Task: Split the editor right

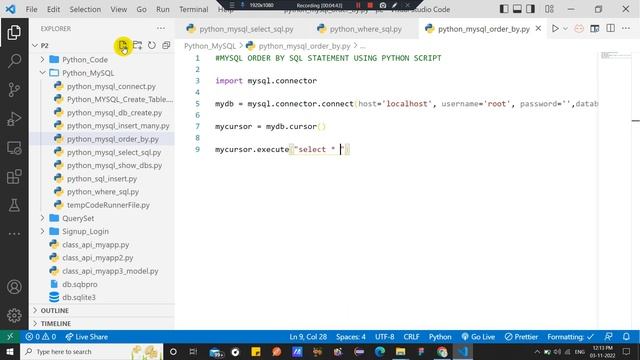Action: (611, 29)
